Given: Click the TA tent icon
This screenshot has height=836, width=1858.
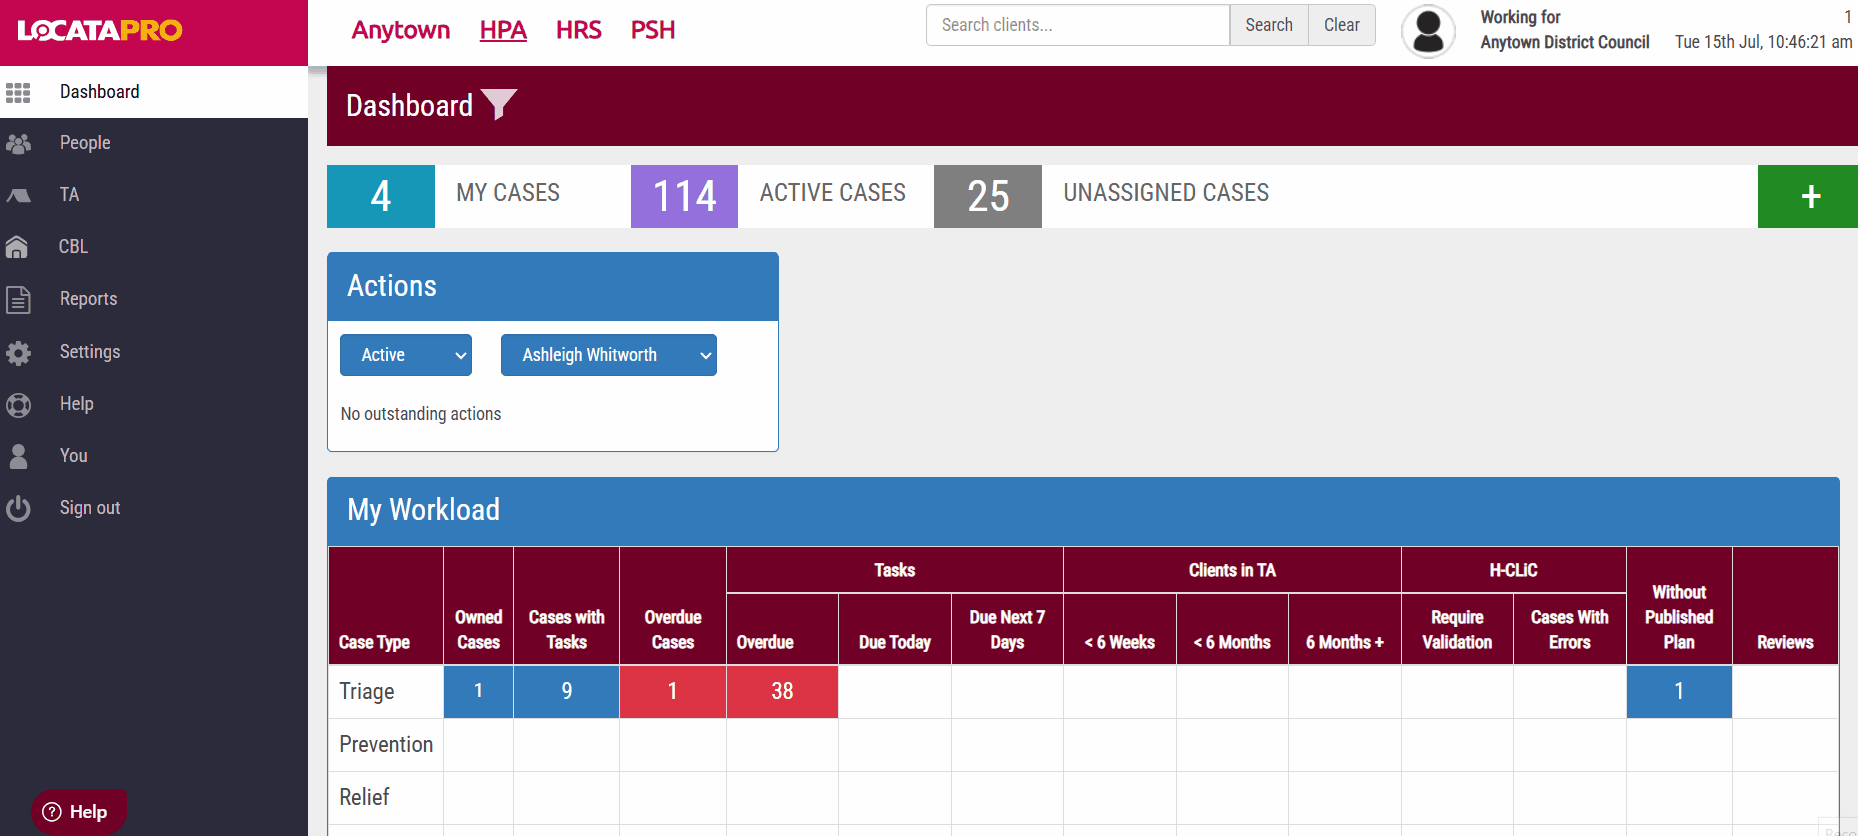Looking at the screenshot, I should pyautogui.click(x=18, y=196).
